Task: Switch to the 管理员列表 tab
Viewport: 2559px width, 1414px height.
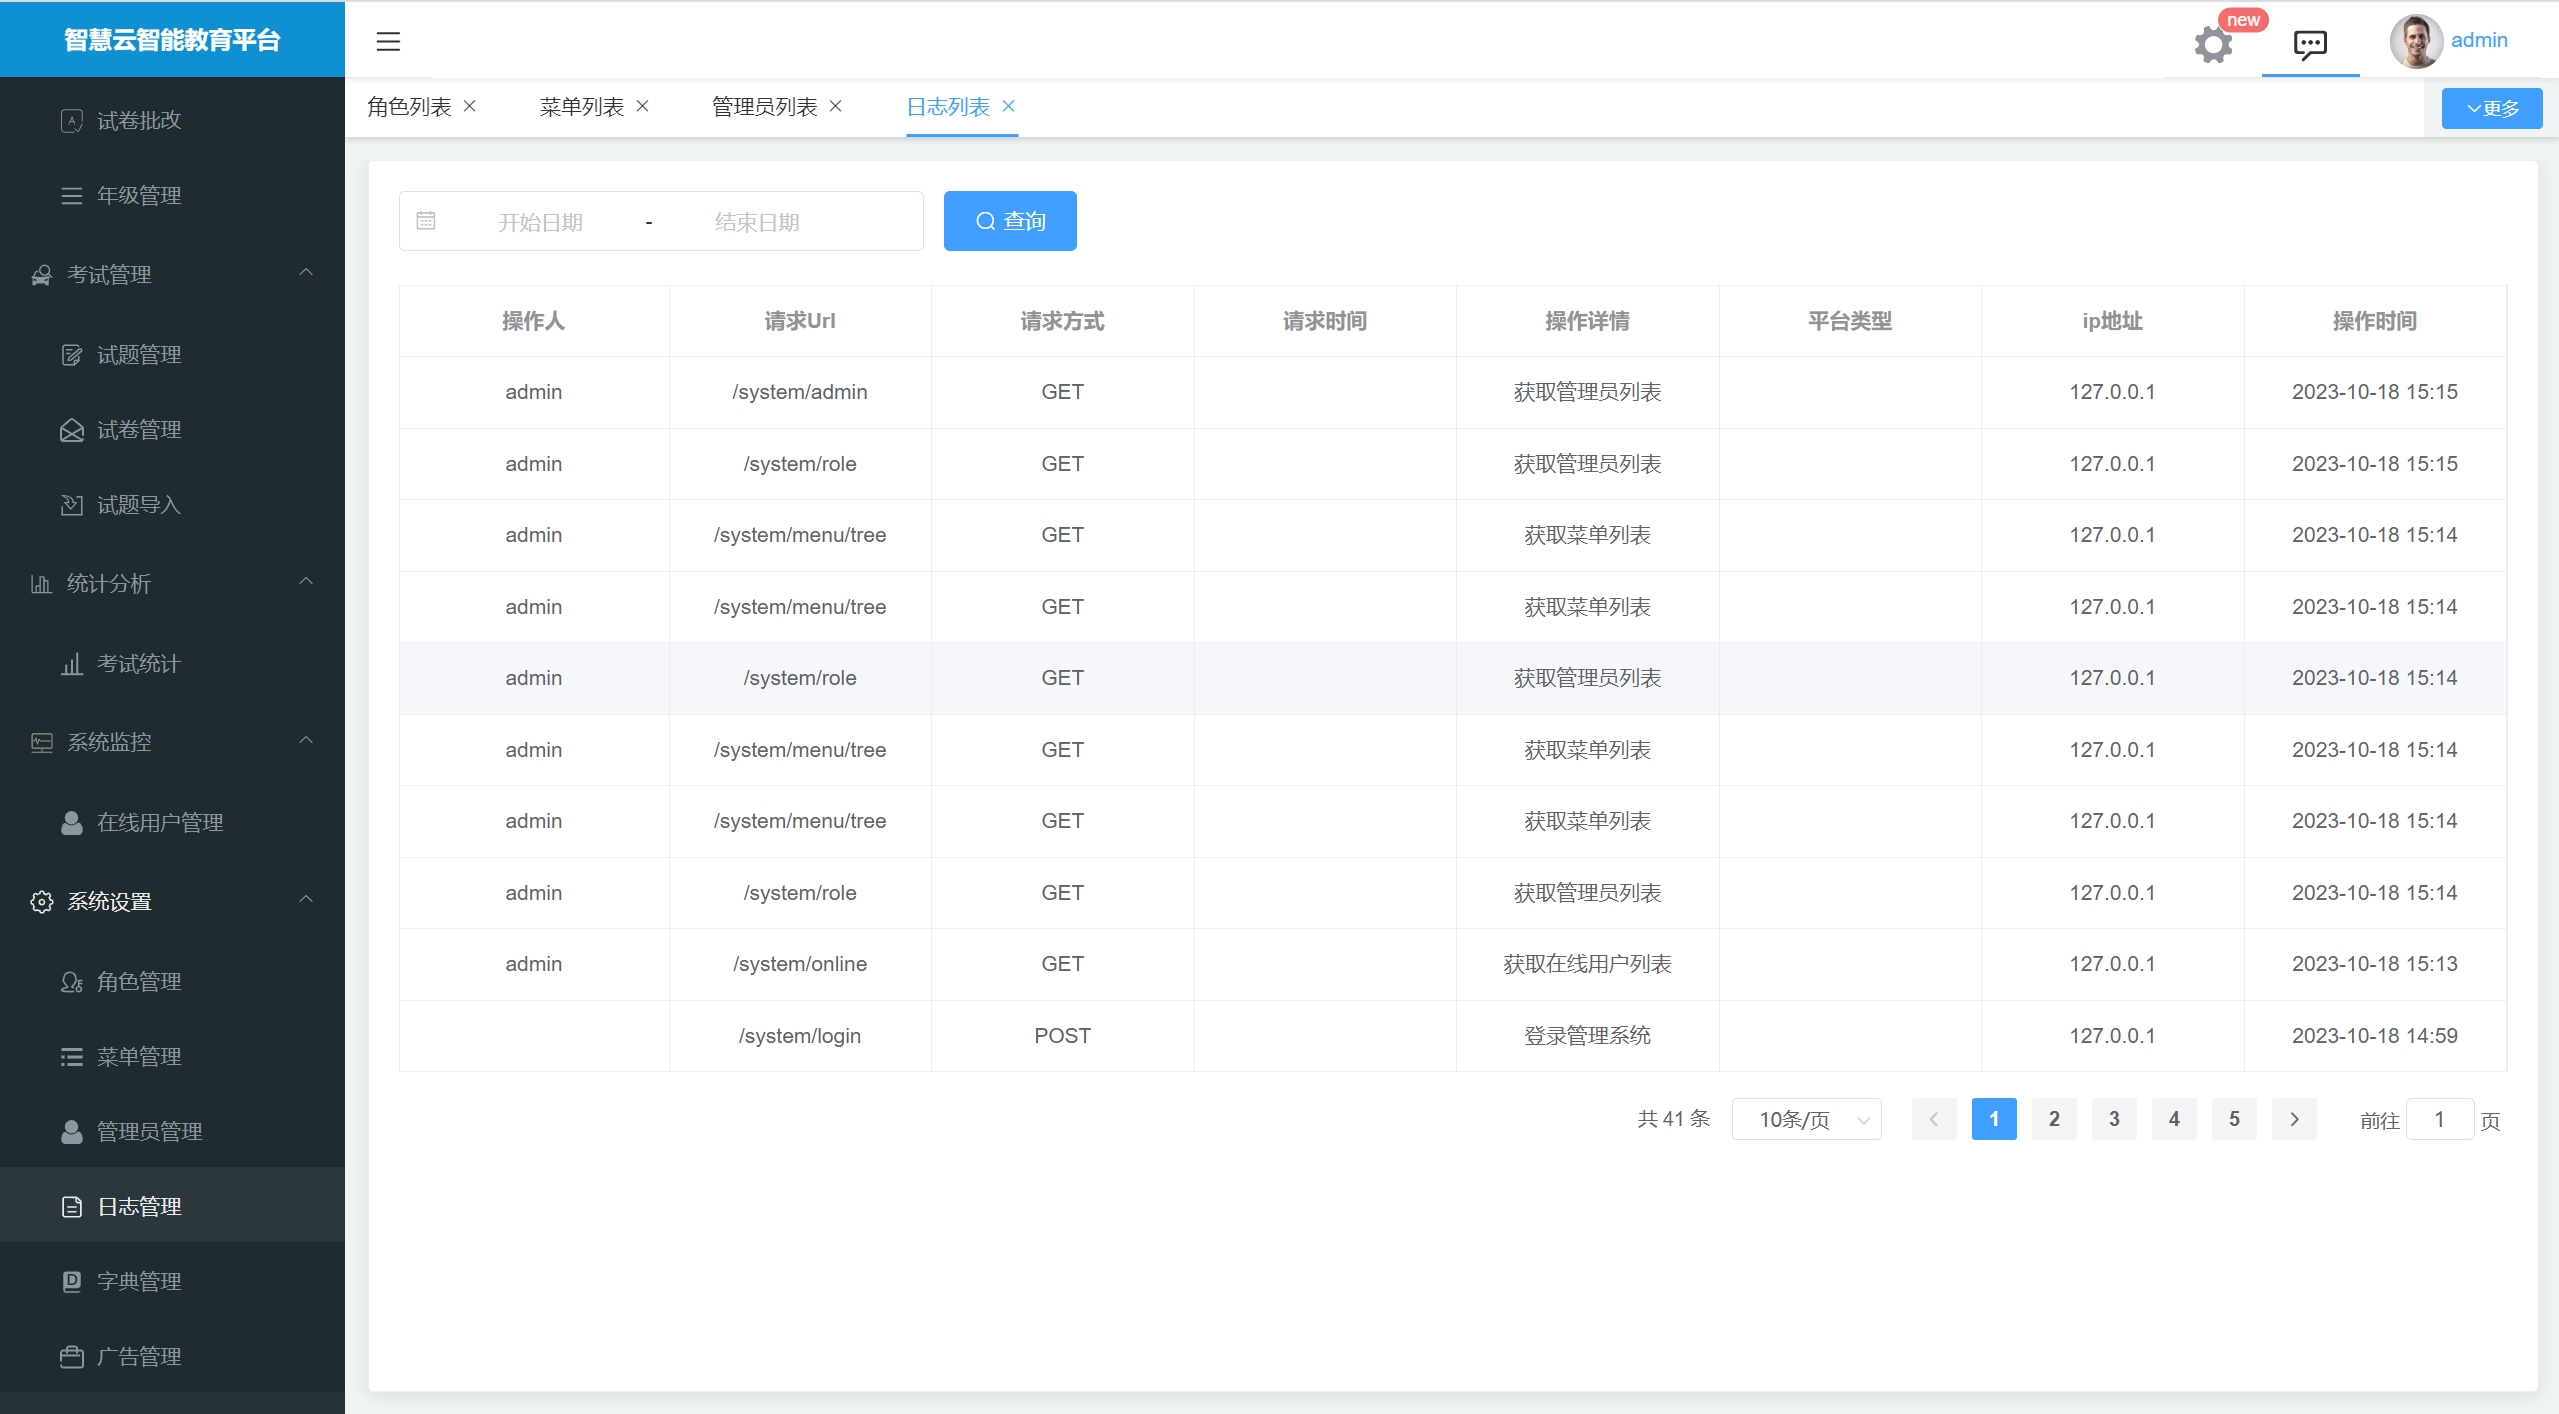Action: pos(764,107)
